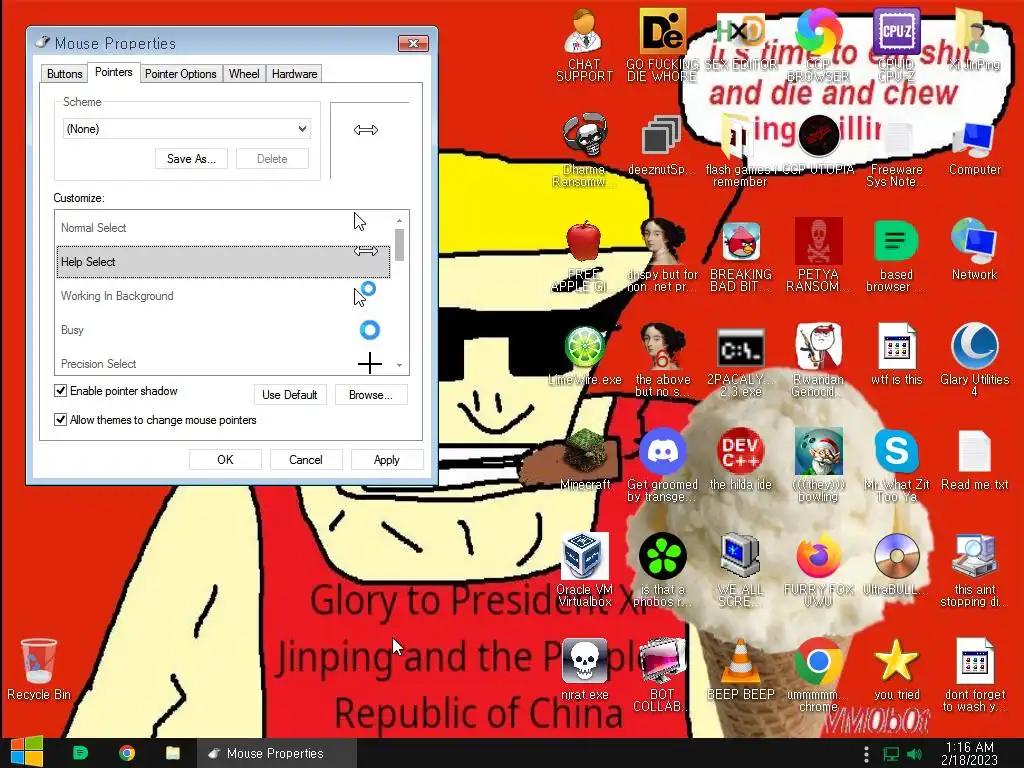Open the WE ALL SCRE computer icon
The height and width of the screenshot is (768, 1024).
(741, 556)
